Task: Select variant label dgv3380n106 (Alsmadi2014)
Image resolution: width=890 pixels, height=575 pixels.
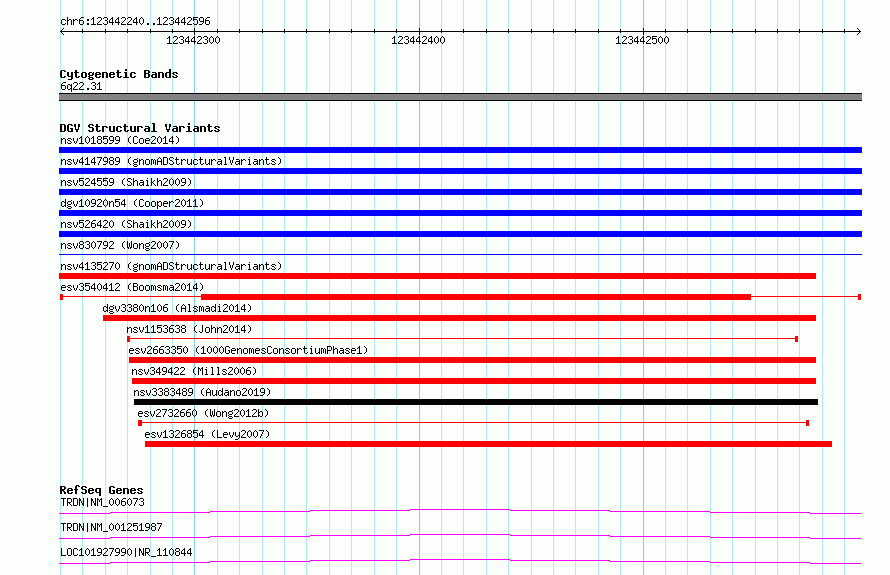Action: coord(177,308)
